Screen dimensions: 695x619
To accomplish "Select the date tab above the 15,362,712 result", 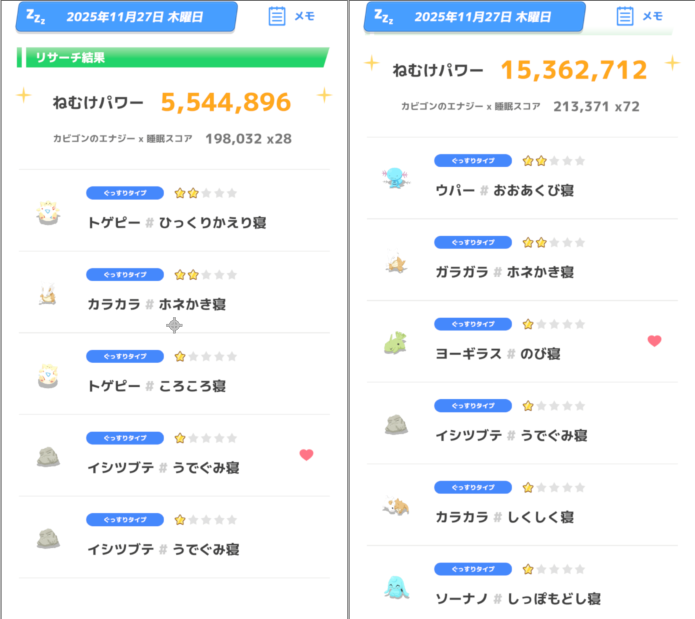I will pos(473,16).
